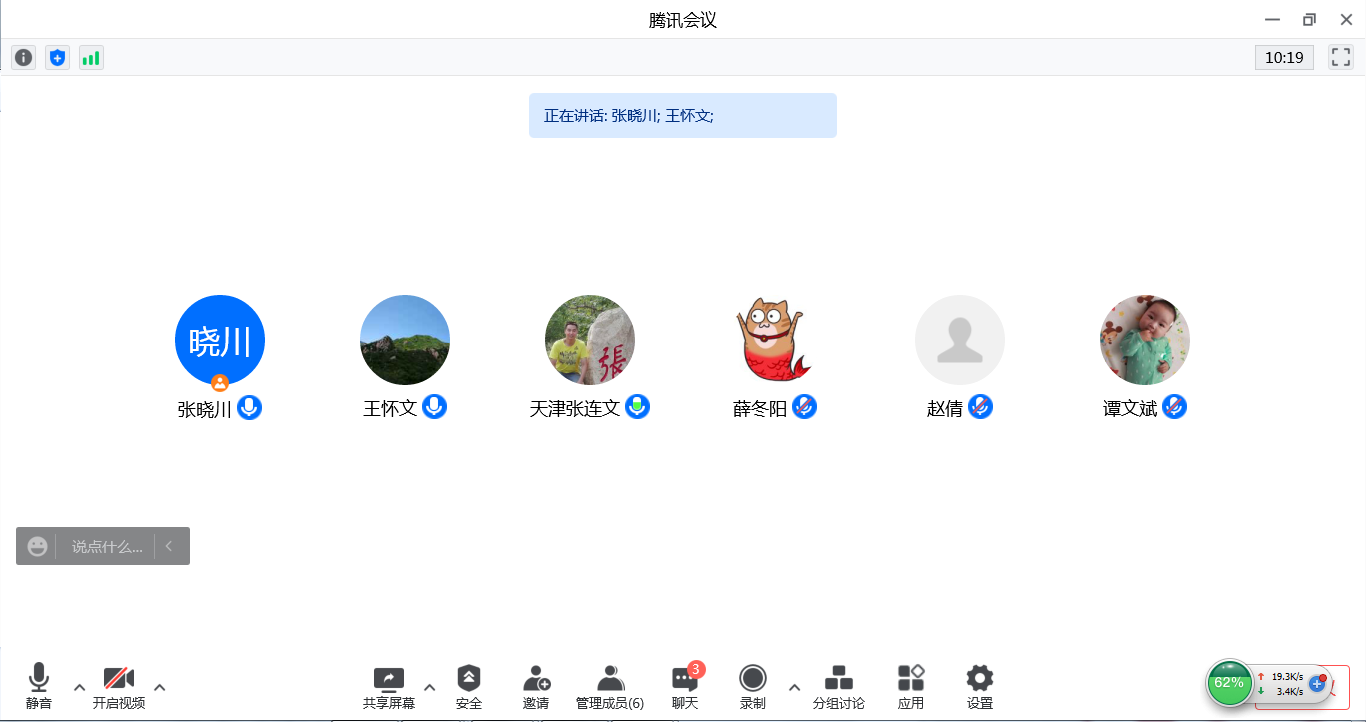Open the 应用 apps panel
The height and width of the screenshot is (722, 1366).
click(x=911, y=685)
